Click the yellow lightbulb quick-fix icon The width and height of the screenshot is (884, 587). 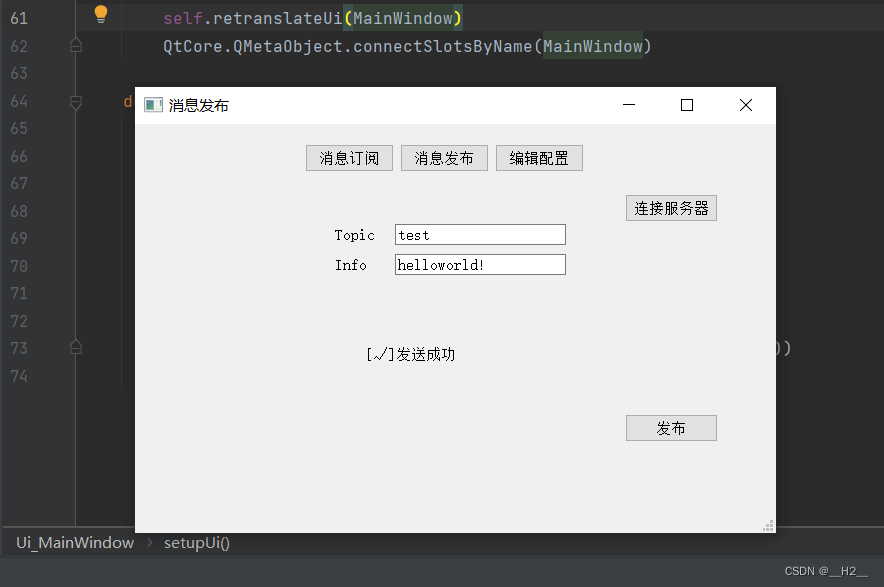pyautogui.click(x=100, y=14)
